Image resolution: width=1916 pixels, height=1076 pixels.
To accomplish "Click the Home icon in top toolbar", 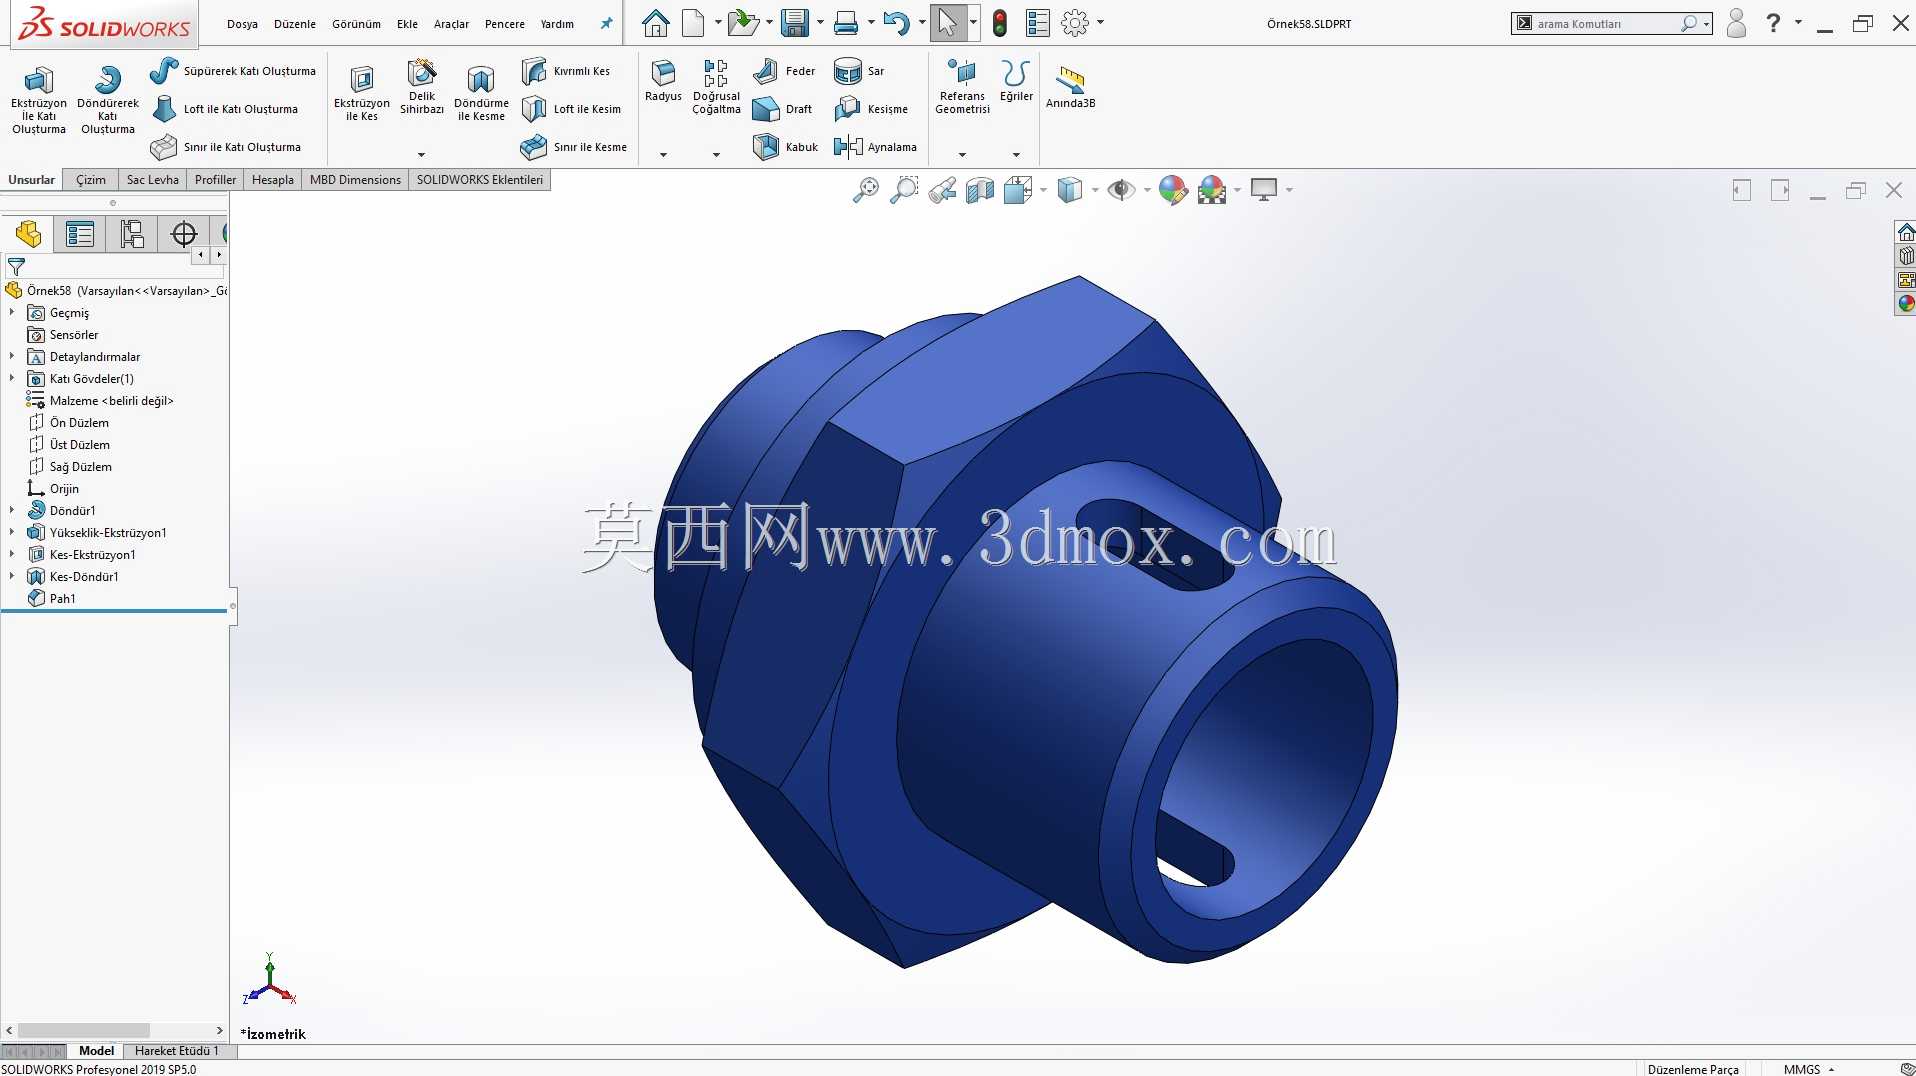I will click(656, 23).
